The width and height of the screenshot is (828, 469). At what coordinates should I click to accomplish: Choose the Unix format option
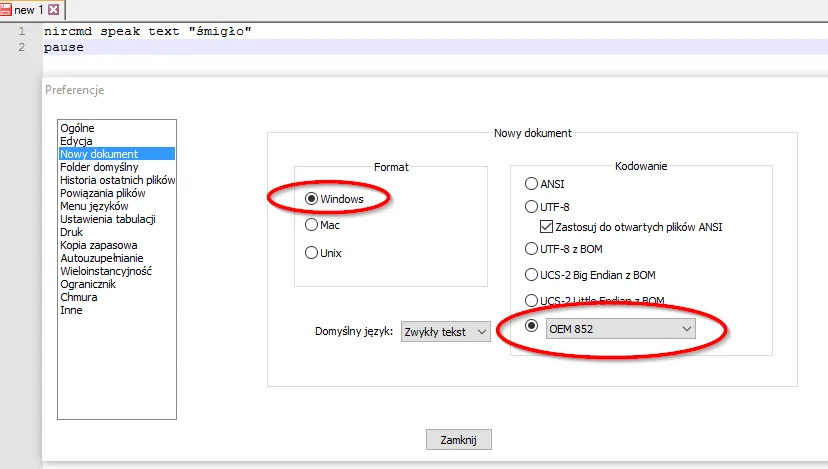point(311,253)
